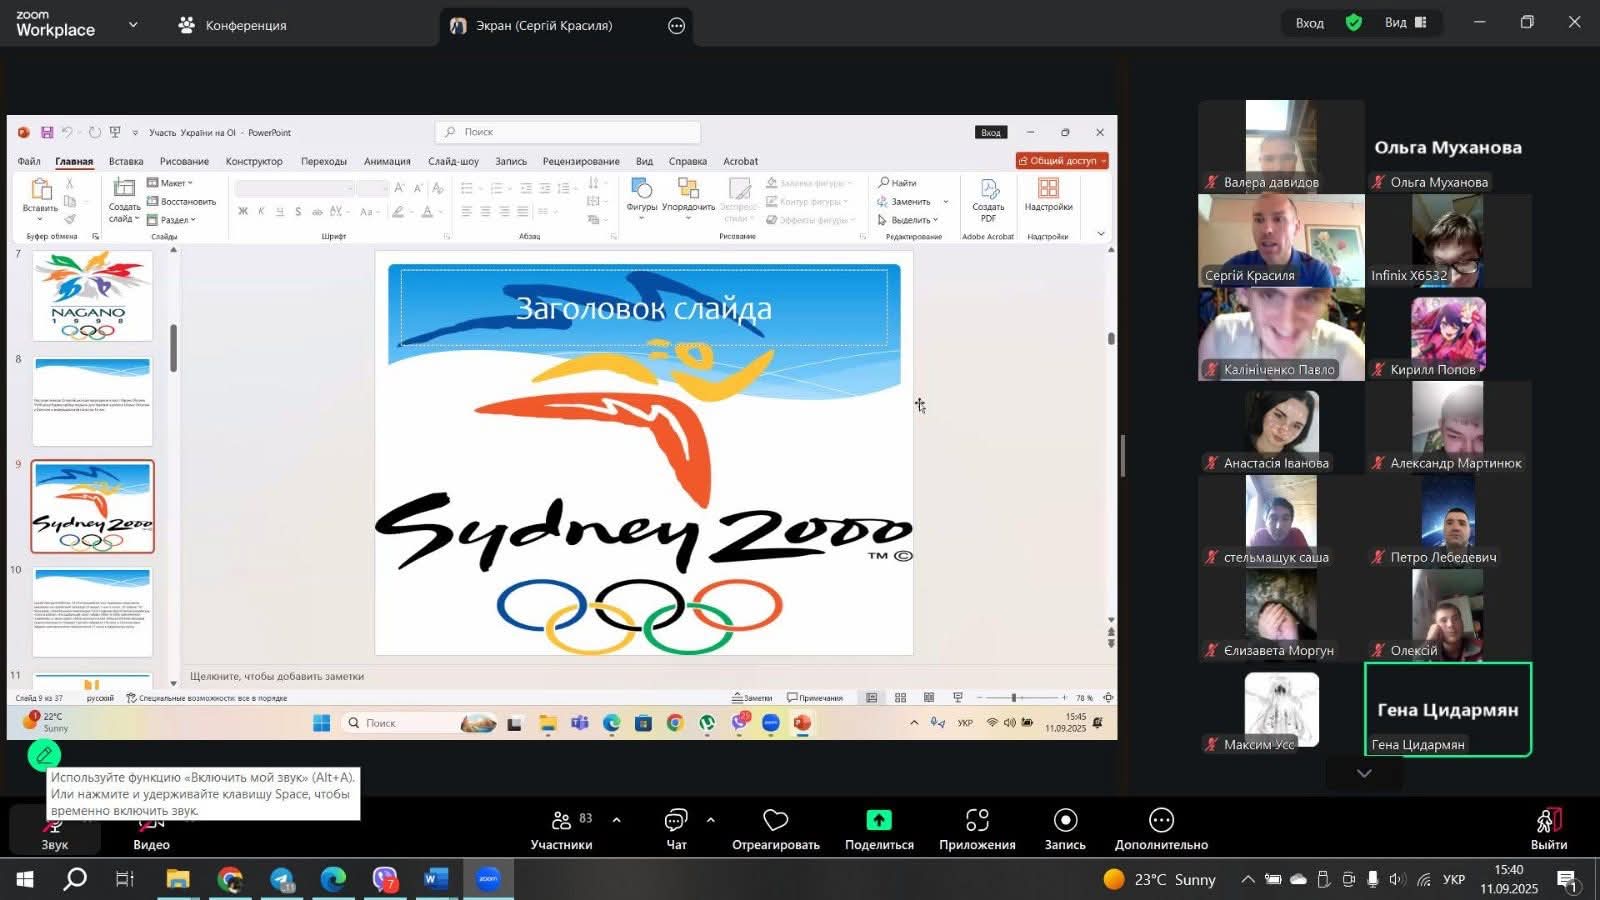Click Поиск field in shared PowerPoint title bar

568,132
